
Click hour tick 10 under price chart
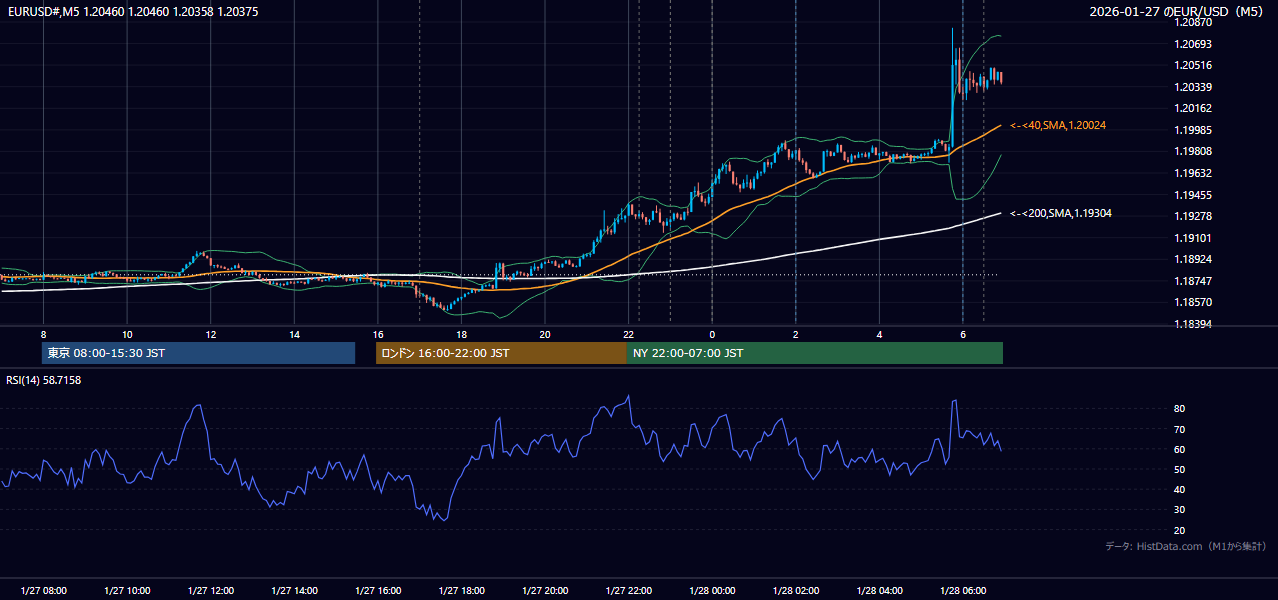tap(127, 334)
